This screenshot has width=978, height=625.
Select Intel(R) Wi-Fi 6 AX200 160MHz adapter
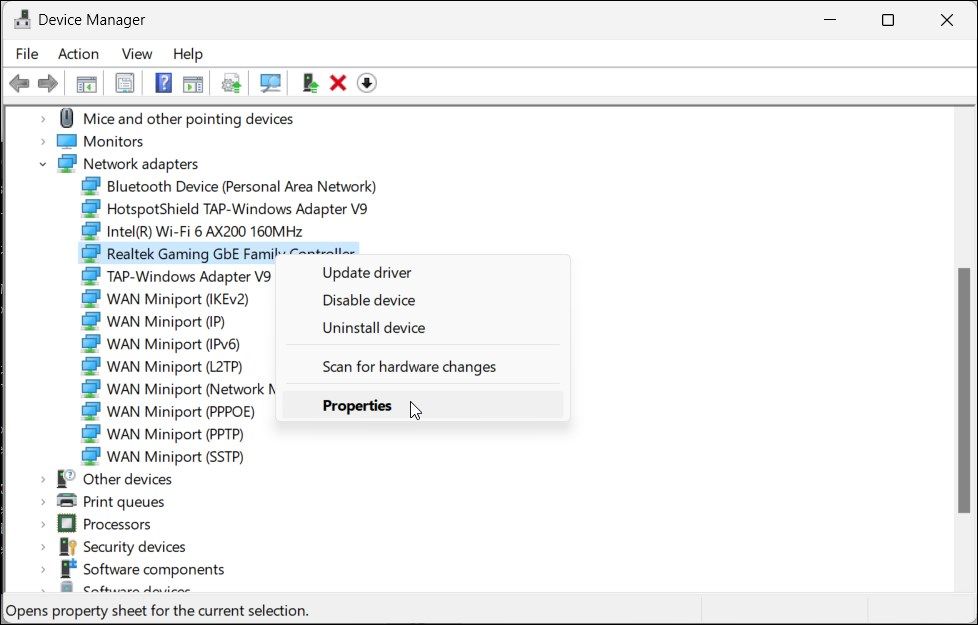(x=204, y=232)
